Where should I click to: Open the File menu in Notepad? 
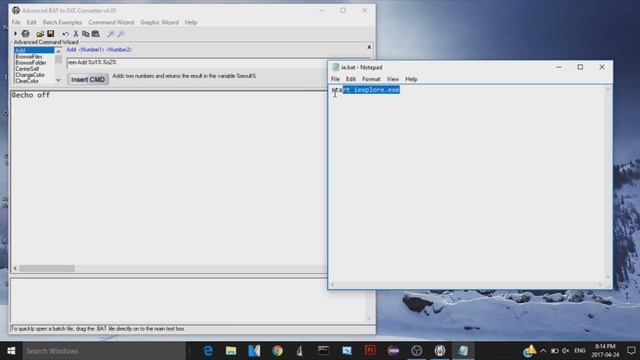point(335,79)
